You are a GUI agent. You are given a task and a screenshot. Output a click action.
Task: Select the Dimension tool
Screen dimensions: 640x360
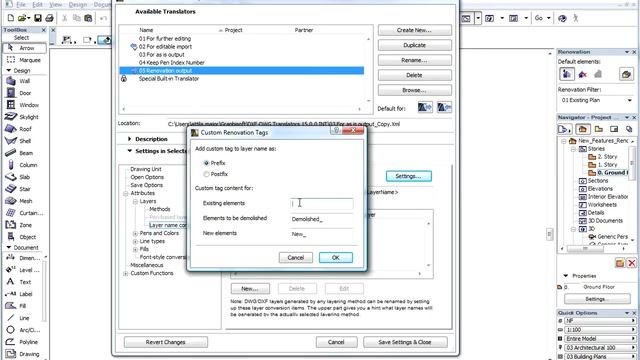(24, 258)
